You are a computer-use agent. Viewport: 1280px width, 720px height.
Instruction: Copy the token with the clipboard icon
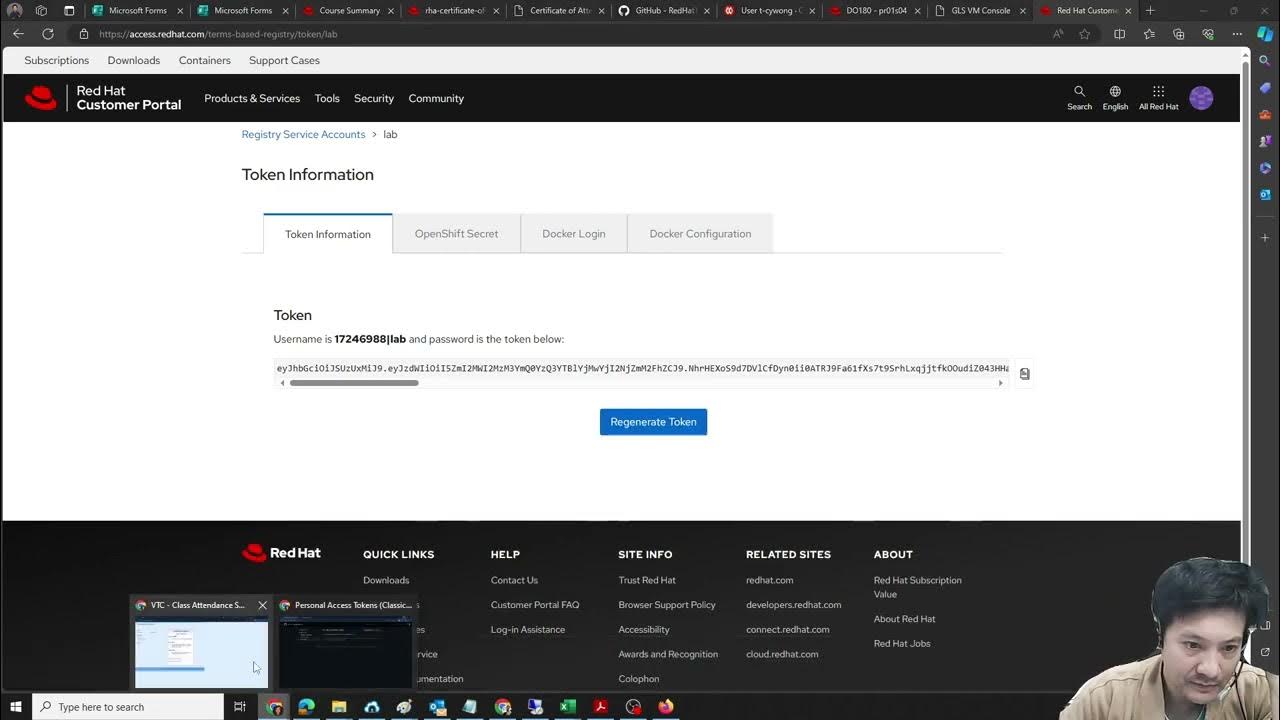(x=1024, y=374)
